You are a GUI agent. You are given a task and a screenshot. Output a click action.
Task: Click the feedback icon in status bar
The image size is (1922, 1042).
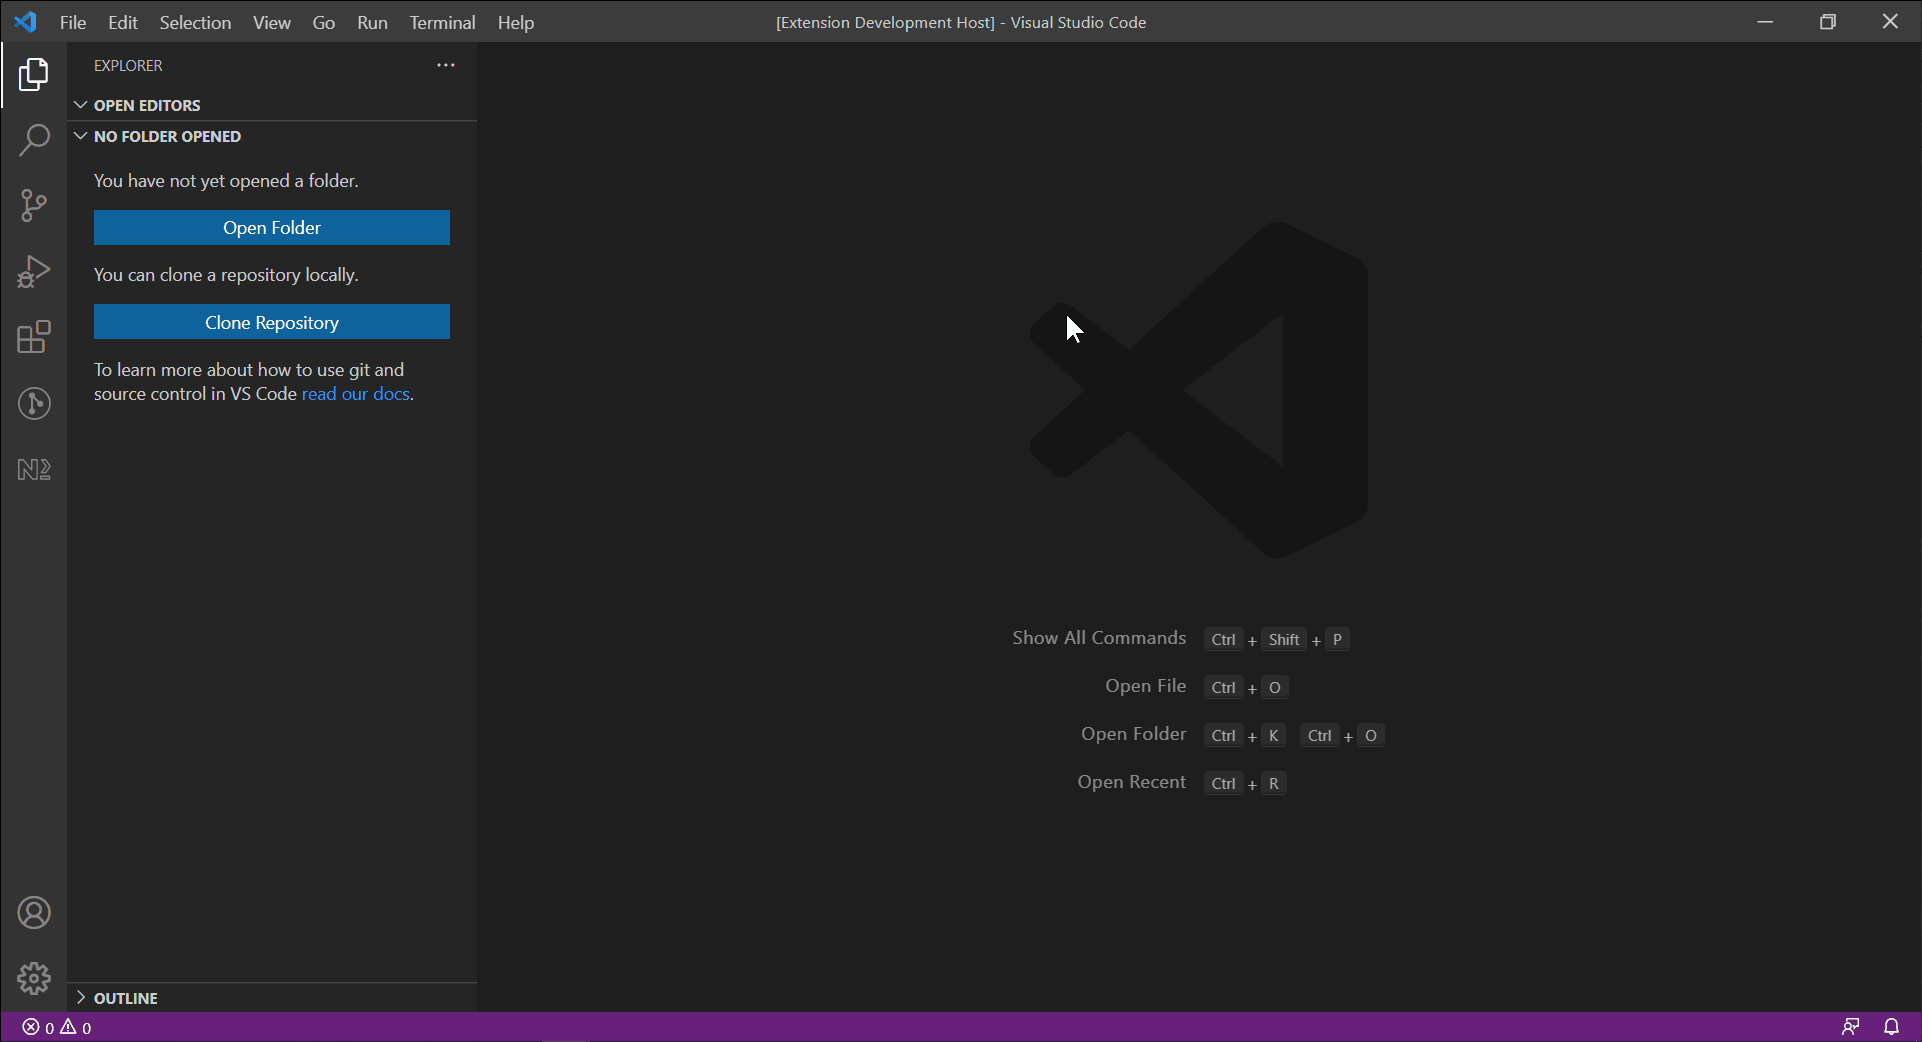[x=1851, y=1027]
